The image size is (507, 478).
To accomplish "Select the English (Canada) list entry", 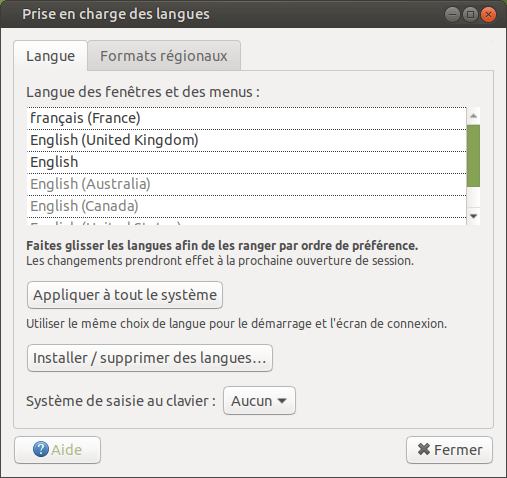I will [x=246, y=206].
